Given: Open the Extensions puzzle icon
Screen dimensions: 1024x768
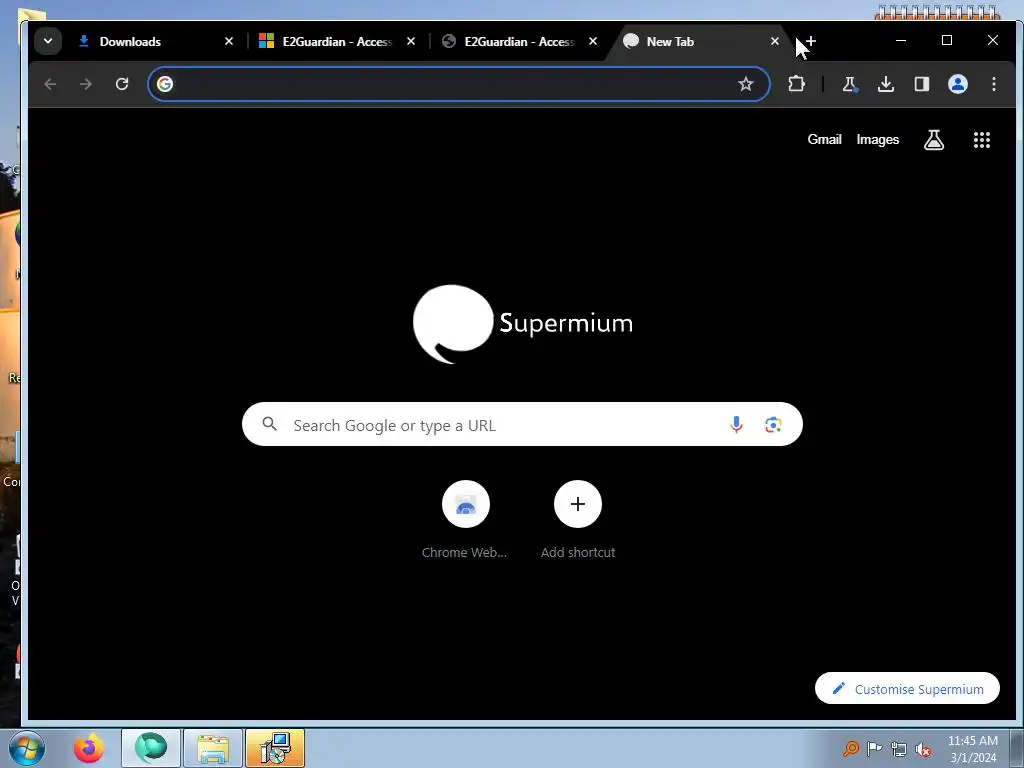Looking at the screenshot, I should (x=796, y=84).
